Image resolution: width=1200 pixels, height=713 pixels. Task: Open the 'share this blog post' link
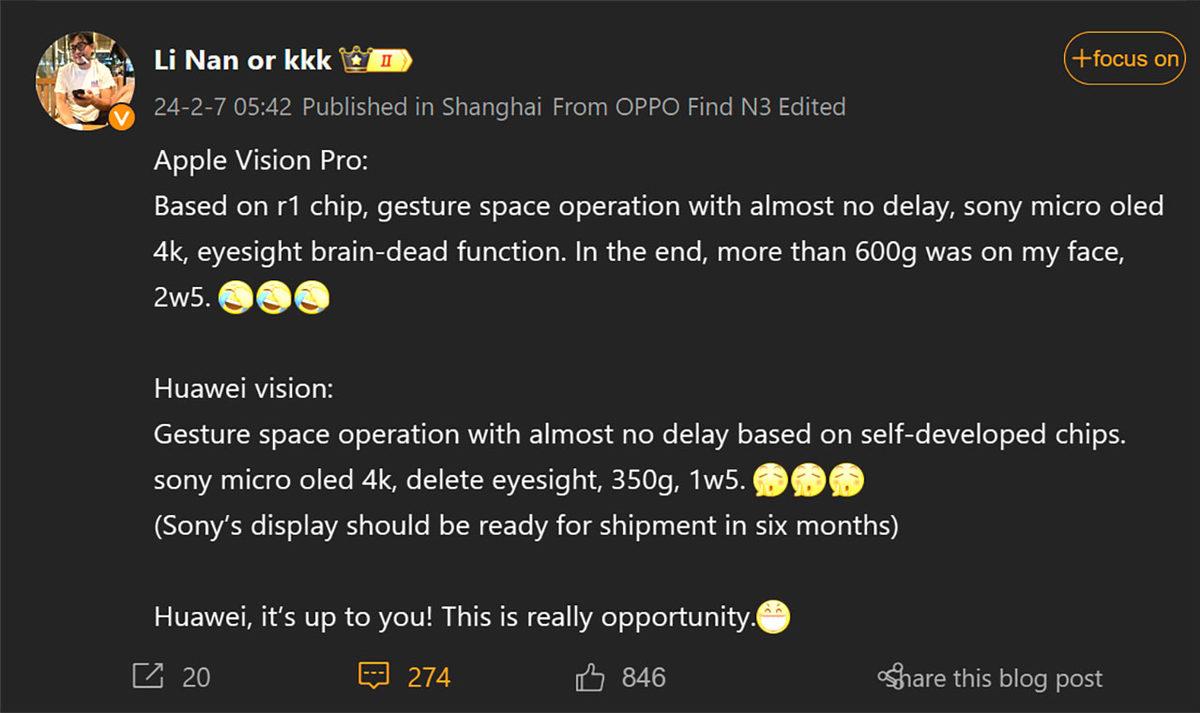click(x=999, y=678)
